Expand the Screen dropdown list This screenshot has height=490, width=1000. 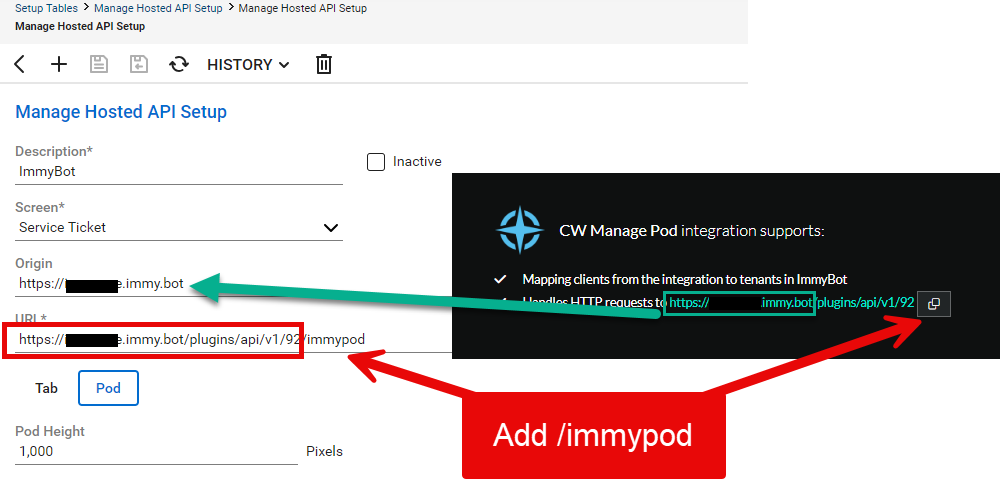[x=331, y=228]
